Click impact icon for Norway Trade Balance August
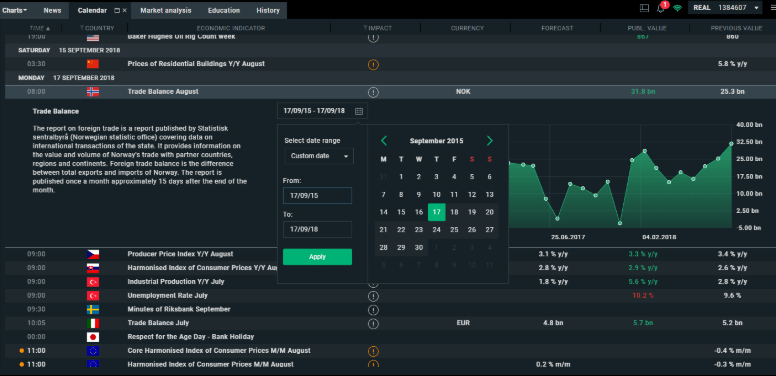 374,92
